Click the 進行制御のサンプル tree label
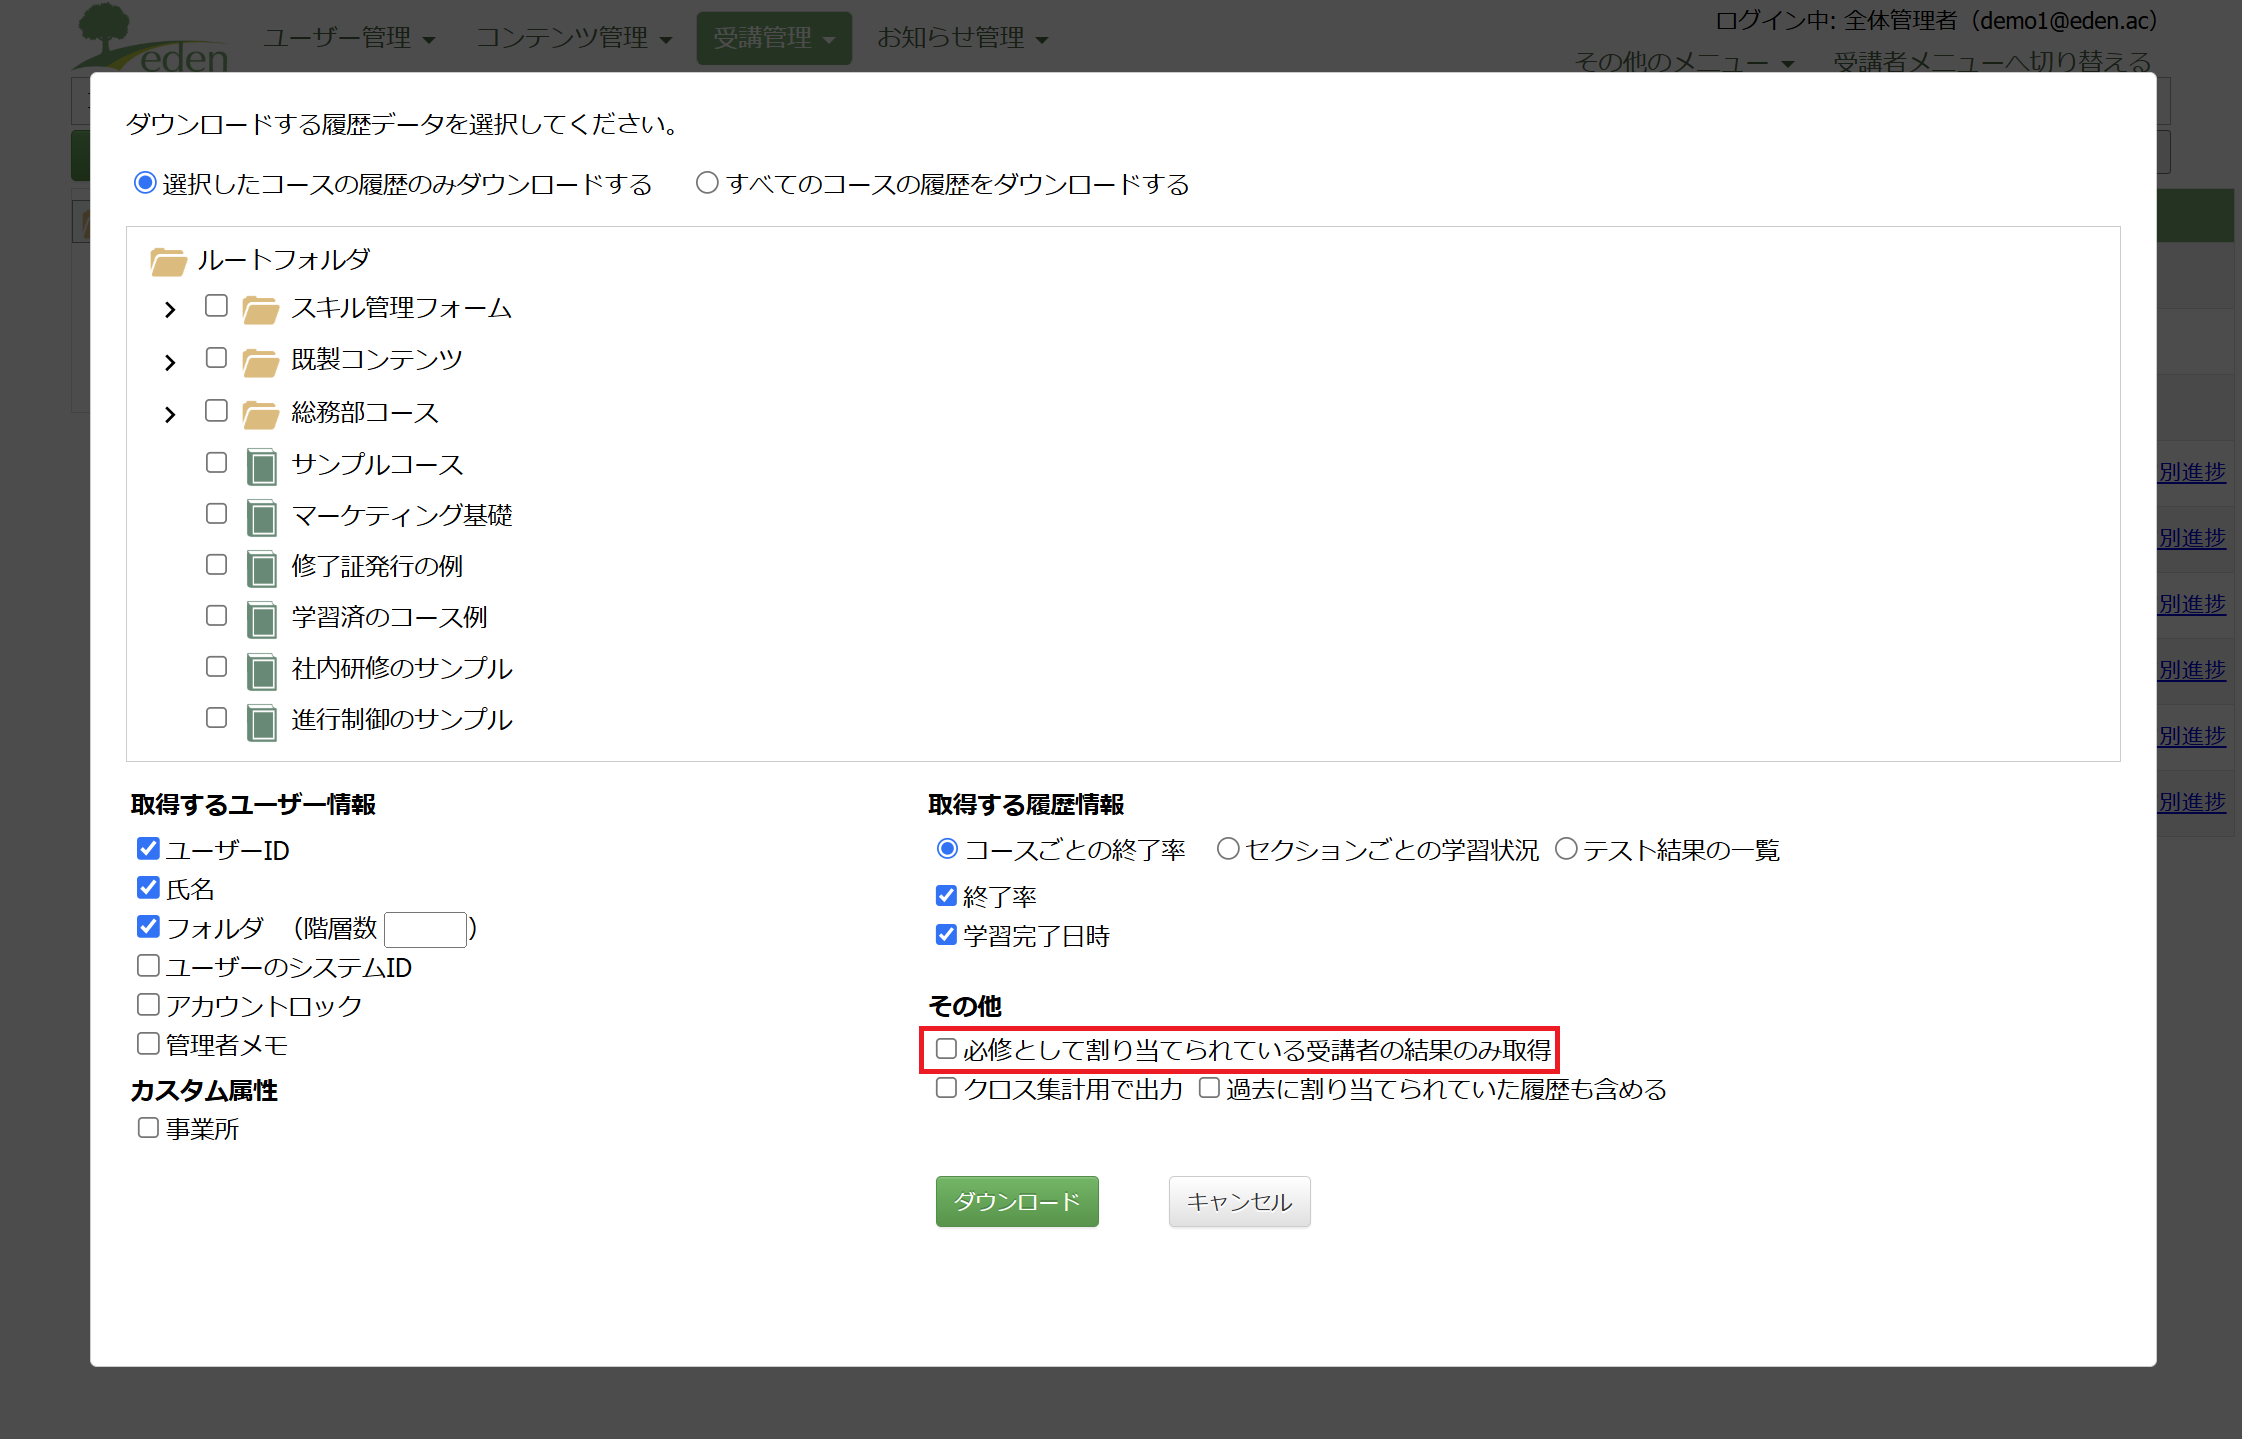 (x=402, y=720)
